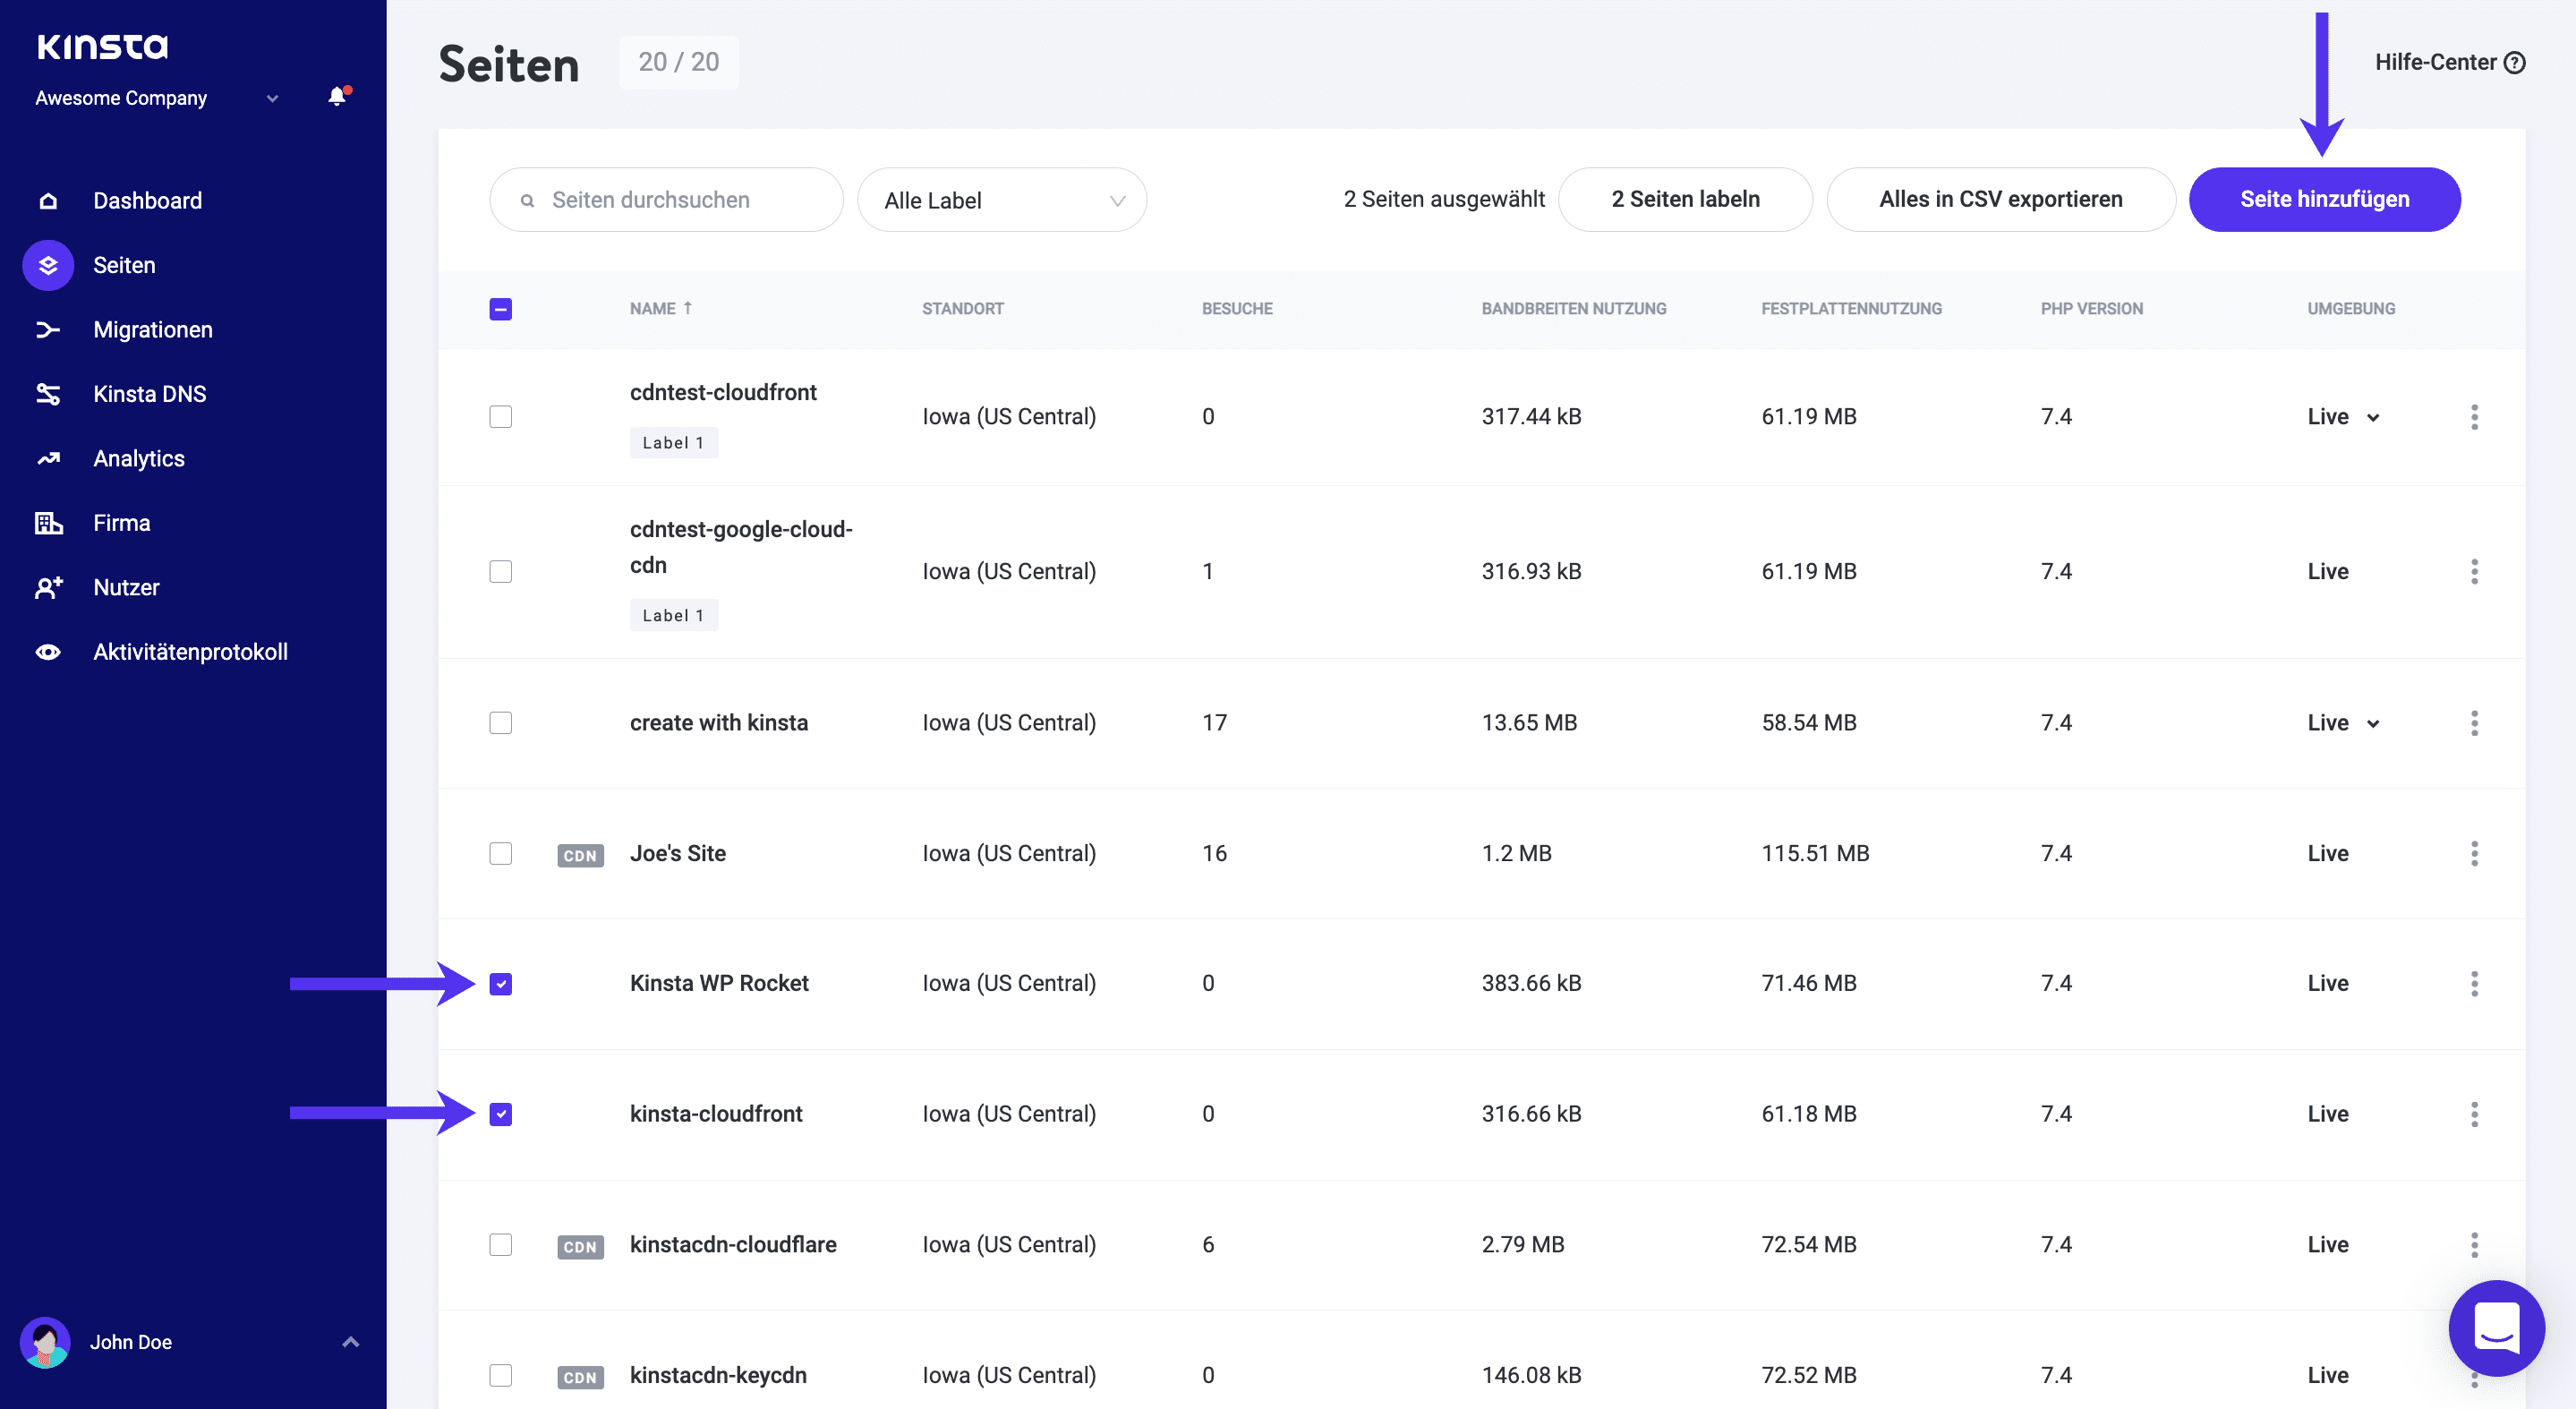Open the three-dot menu for kinsta-cloudfront
Image resolution: width=2576 pixels, height=1409 pixels.
2474,1114
